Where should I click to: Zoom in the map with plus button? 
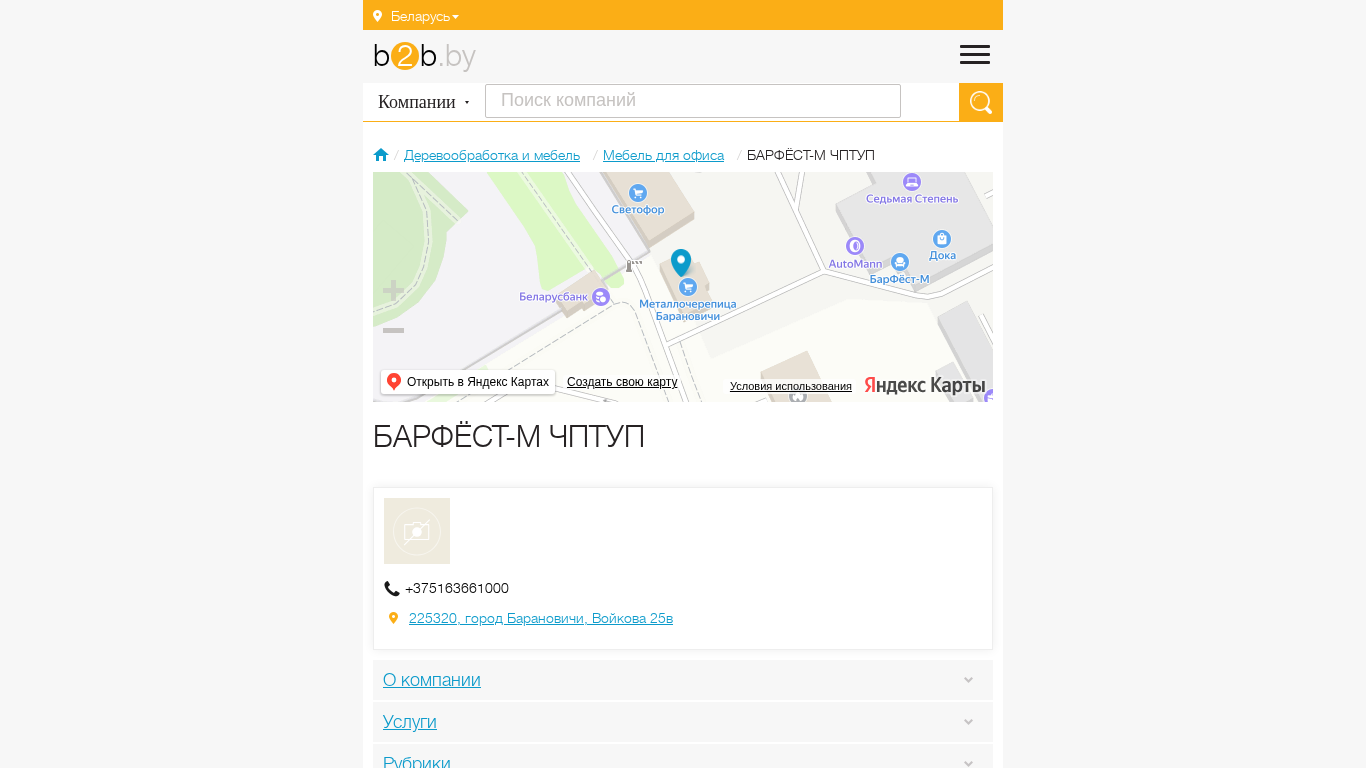tap(393, 291)
